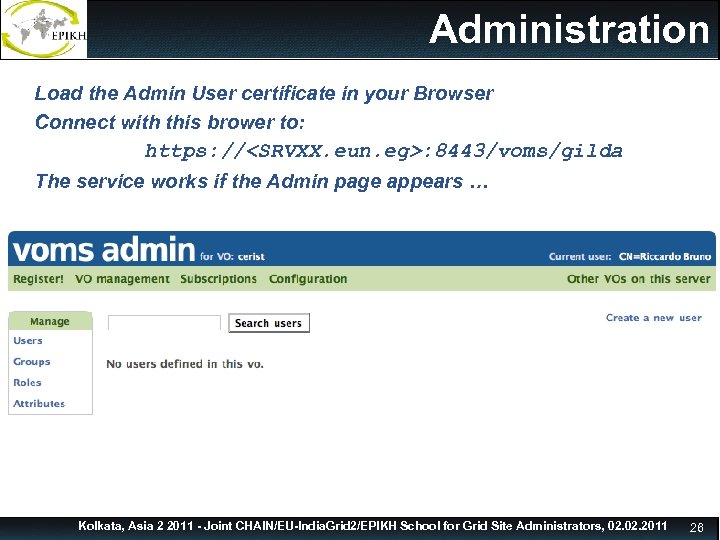
Task: Focus the user search input field
Action: coord(164,323)
